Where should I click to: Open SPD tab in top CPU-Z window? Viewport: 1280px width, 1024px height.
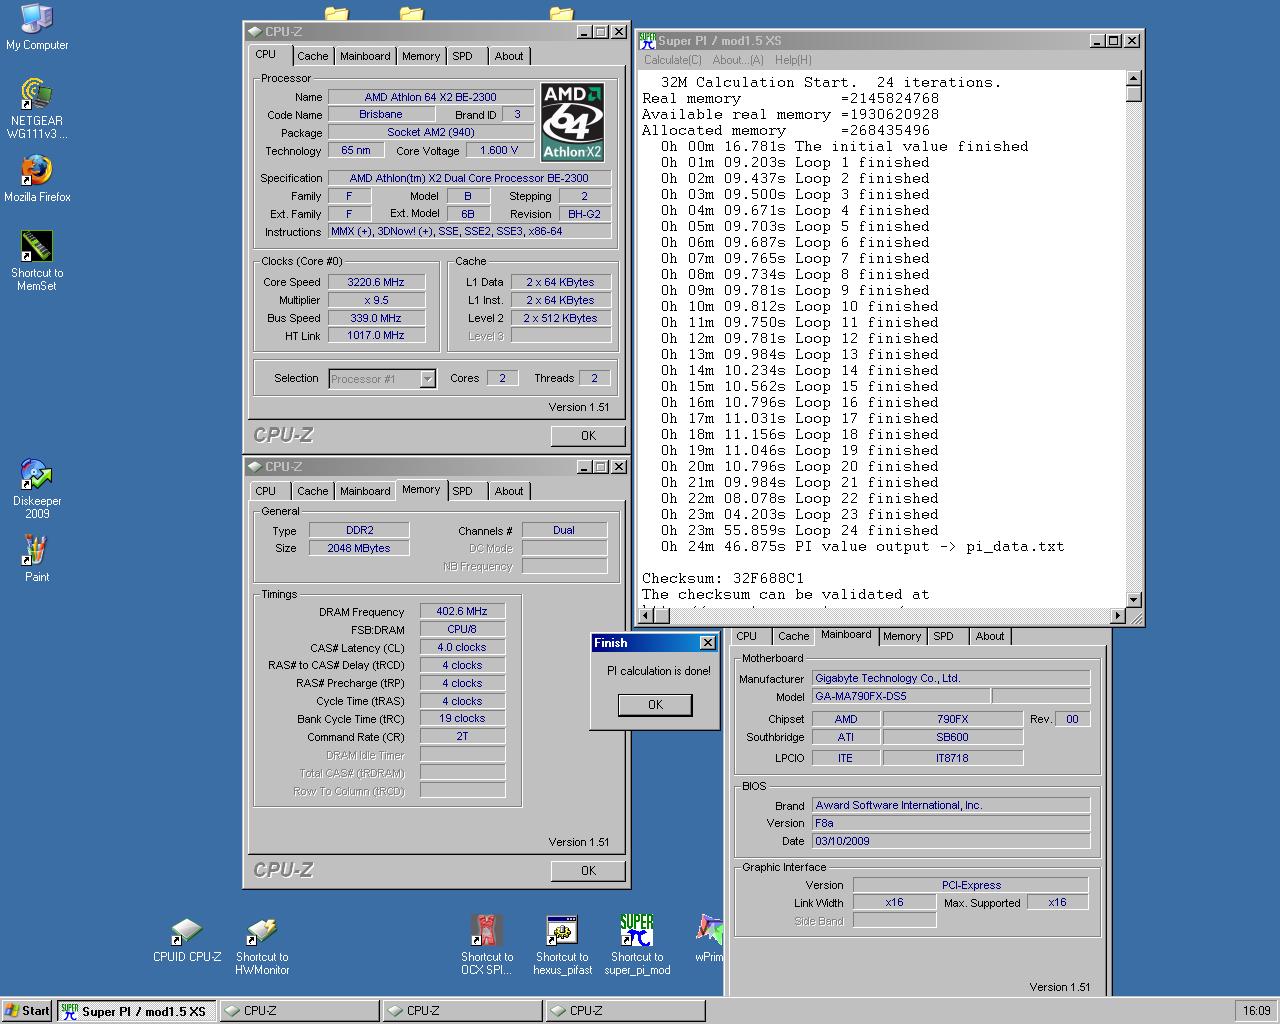point(462,56)
